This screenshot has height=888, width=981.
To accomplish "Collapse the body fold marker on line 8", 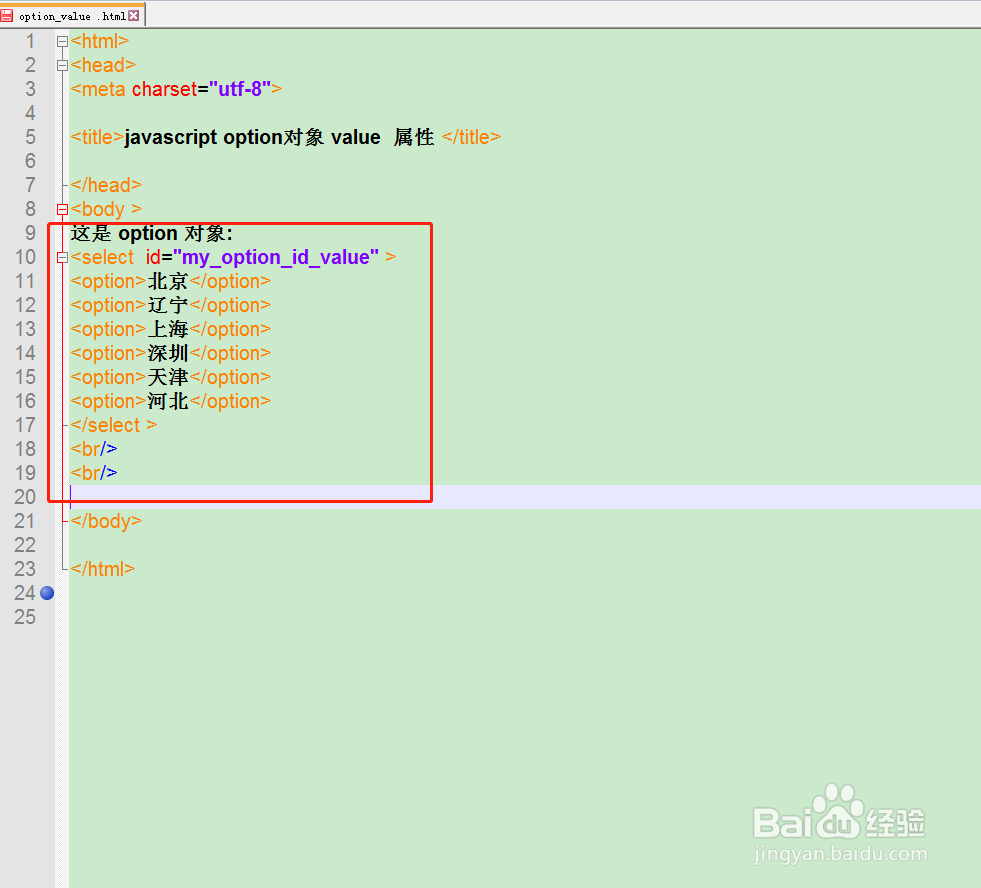I will [62, 209].
